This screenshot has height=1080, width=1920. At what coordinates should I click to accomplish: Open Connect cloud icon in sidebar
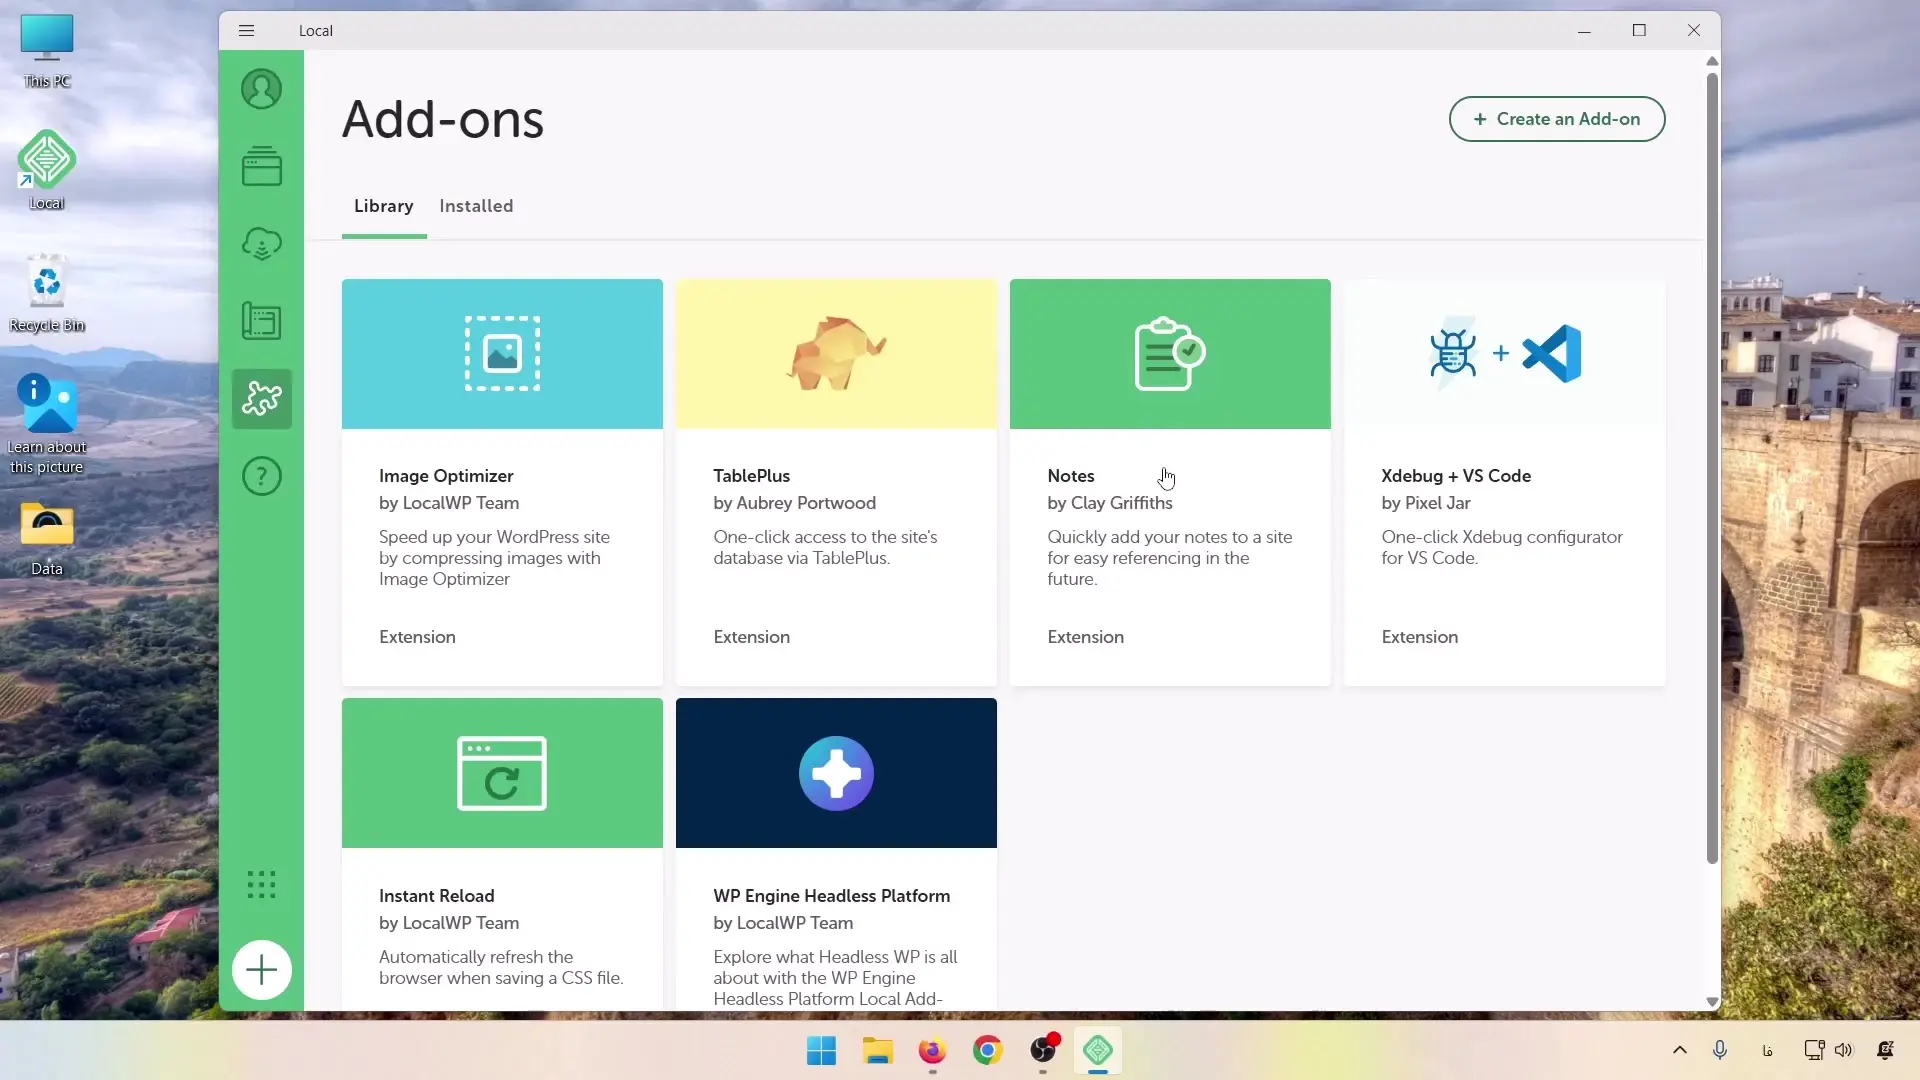[261, 244]
